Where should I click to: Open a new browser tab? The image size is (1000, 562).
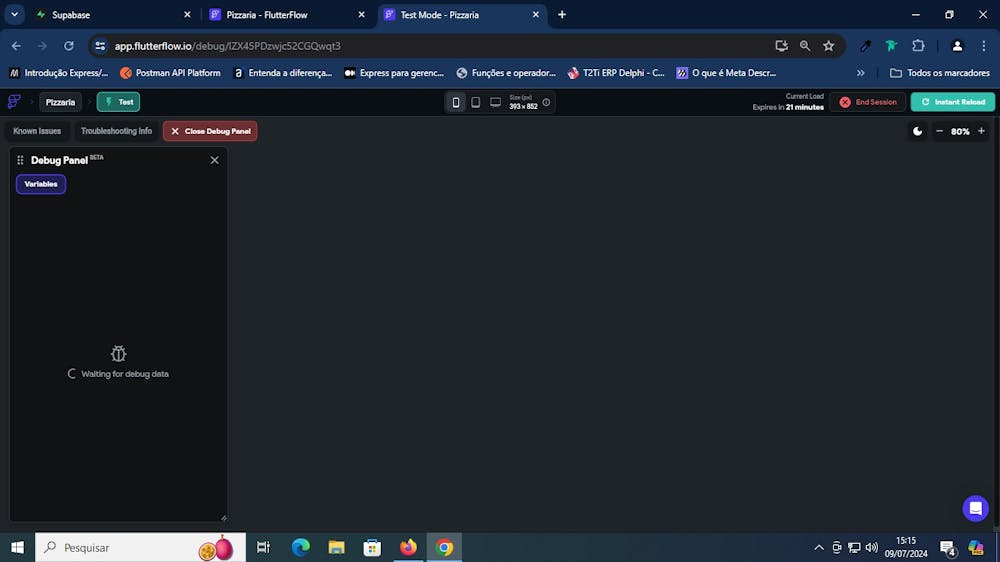tap(562, 15)
